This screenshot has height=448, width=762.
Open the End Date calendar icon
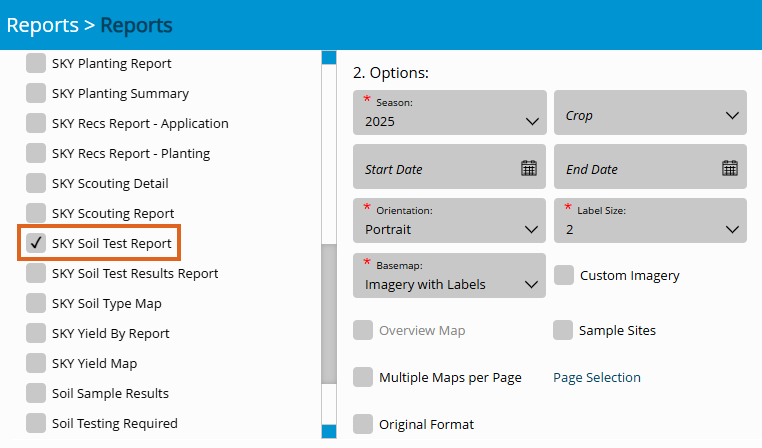click(730, 168)
